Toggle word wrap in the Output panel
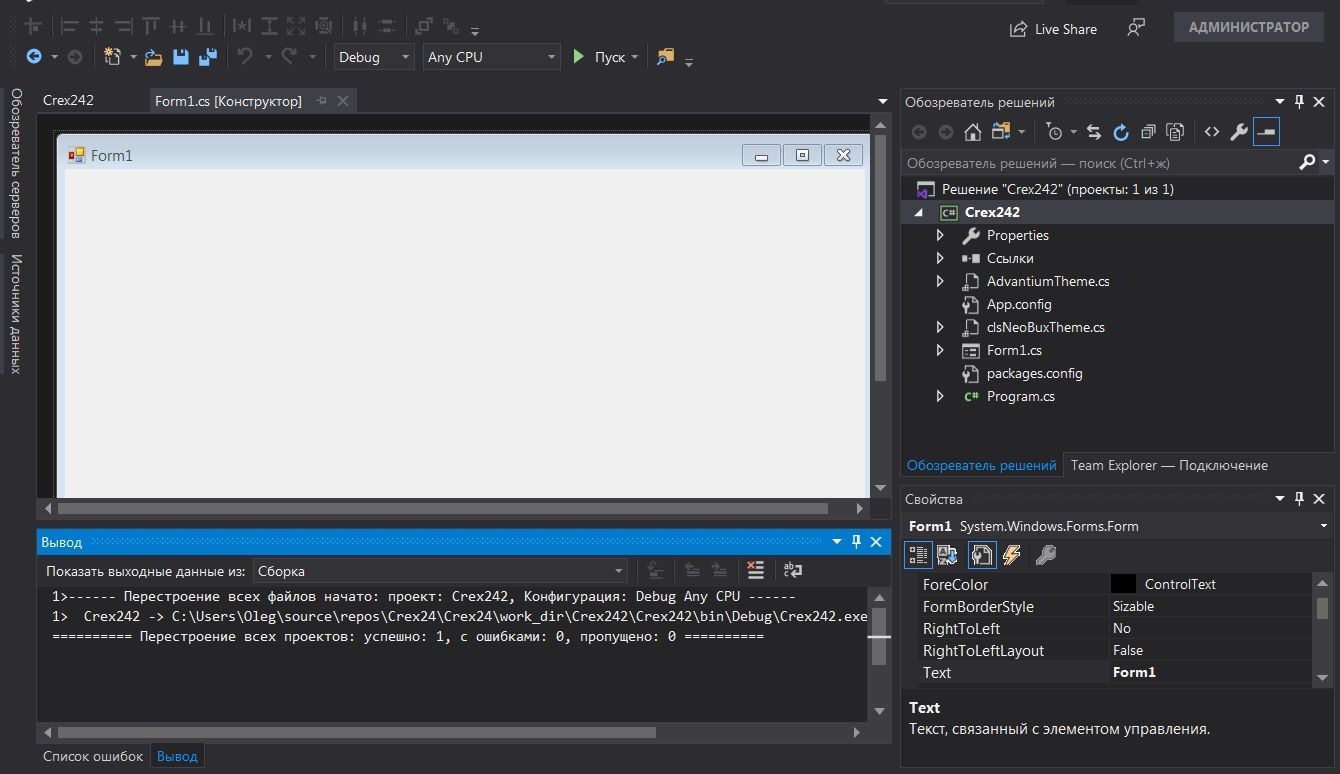 [792, 570]
